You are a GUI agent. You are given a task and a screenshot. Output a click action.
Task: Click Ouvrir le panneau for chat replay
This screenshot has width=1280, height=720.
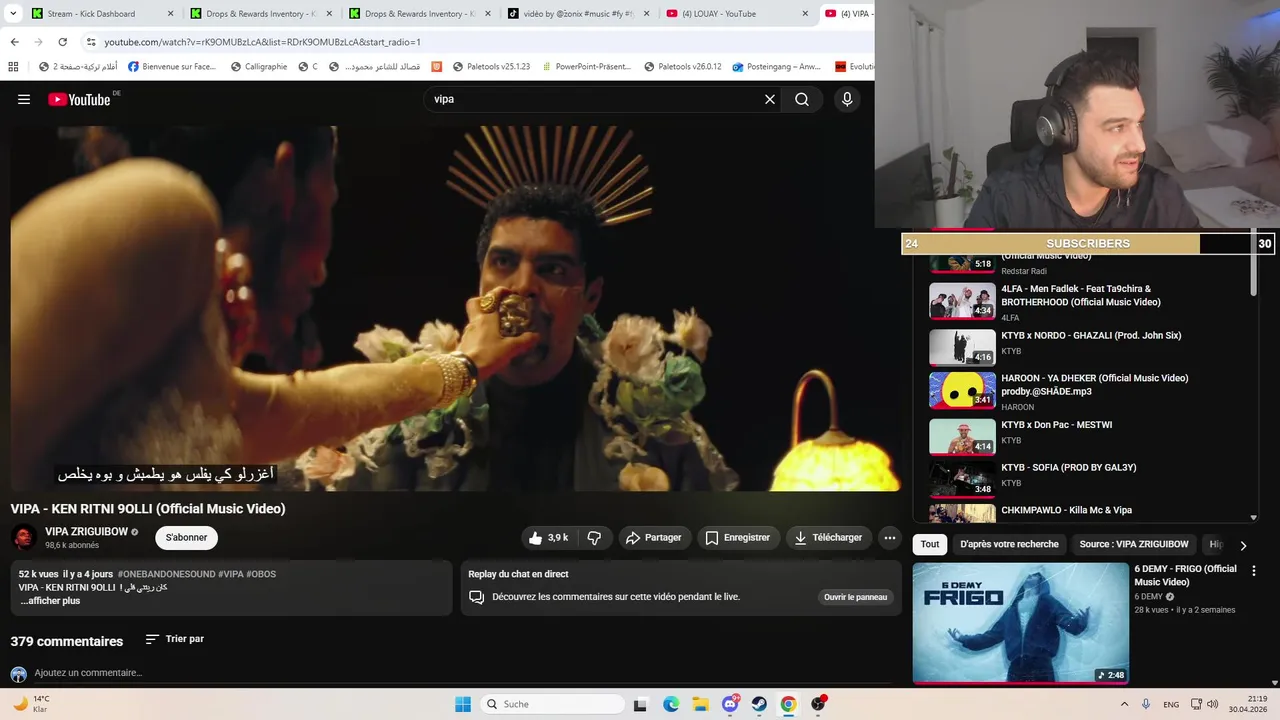(855, 597)
